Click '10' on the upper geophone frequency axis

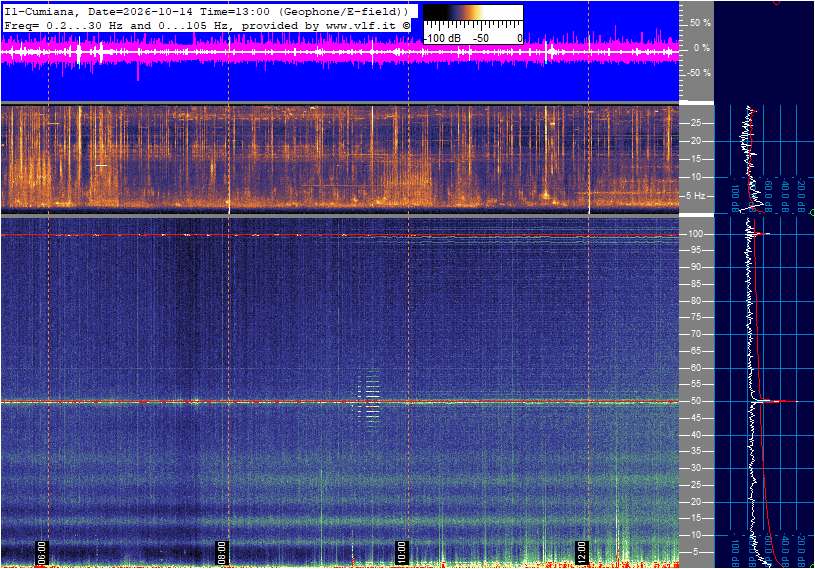[x=695, y=177]
